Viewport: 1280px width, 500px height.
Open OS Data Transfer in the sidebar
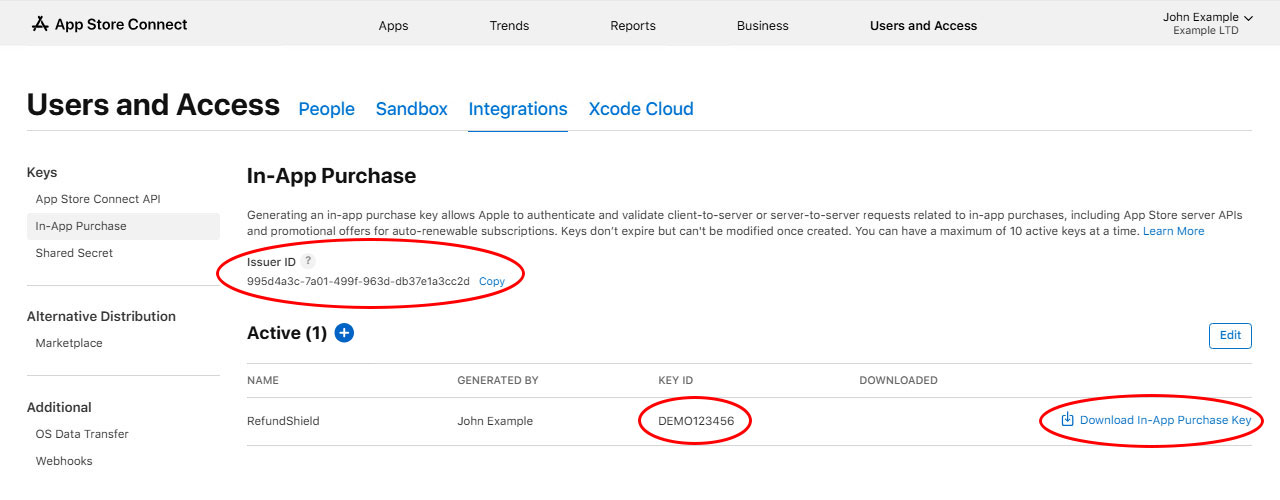pyautogui.click(x=82, y=434)
